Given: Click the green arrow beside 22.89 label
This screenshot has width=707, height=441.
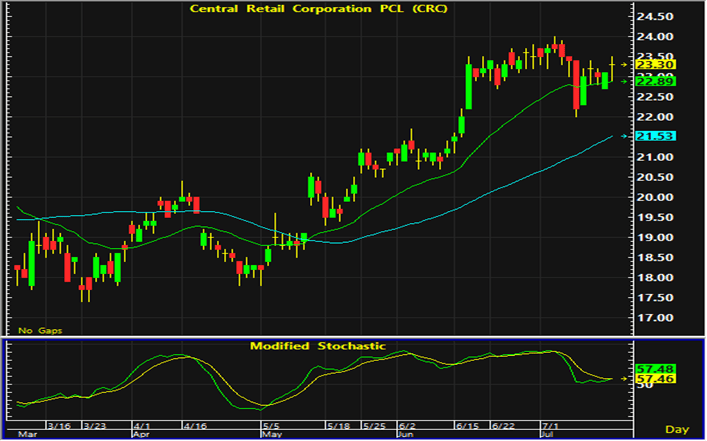Looking at the screenshot, I should (x=624, y=82).
